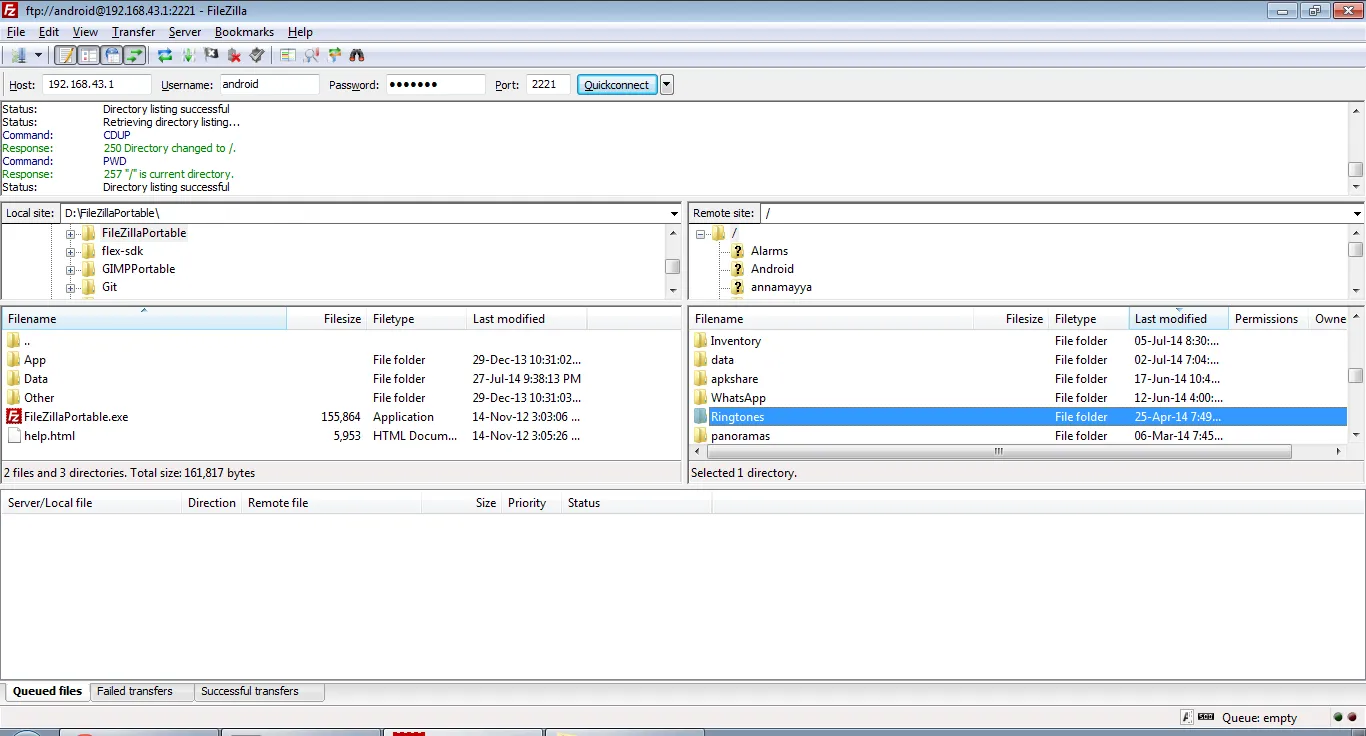Refresh the file and folder listings
1366x736 pixels.
click(163, 55)
